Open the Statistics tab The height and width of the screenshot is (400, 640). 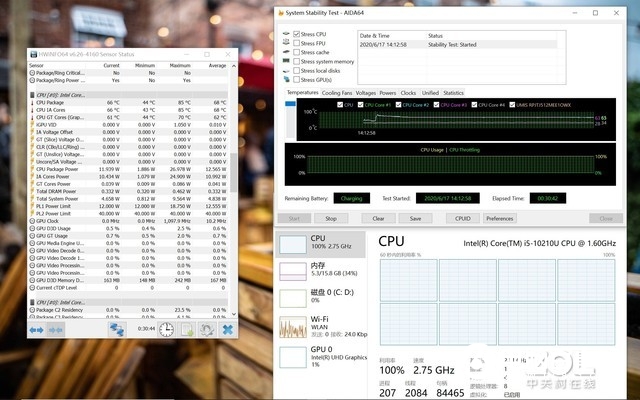[x=453, y=93]
